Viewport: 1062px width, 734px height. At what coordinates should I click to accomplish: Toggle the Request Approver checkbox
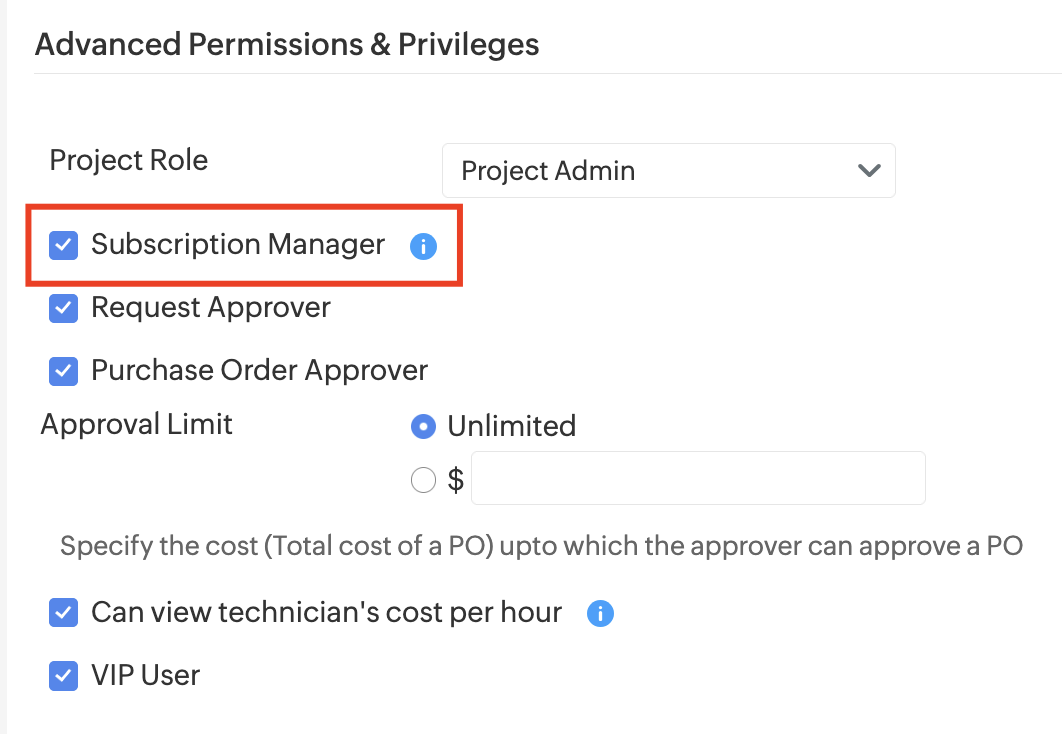(64, 308)
